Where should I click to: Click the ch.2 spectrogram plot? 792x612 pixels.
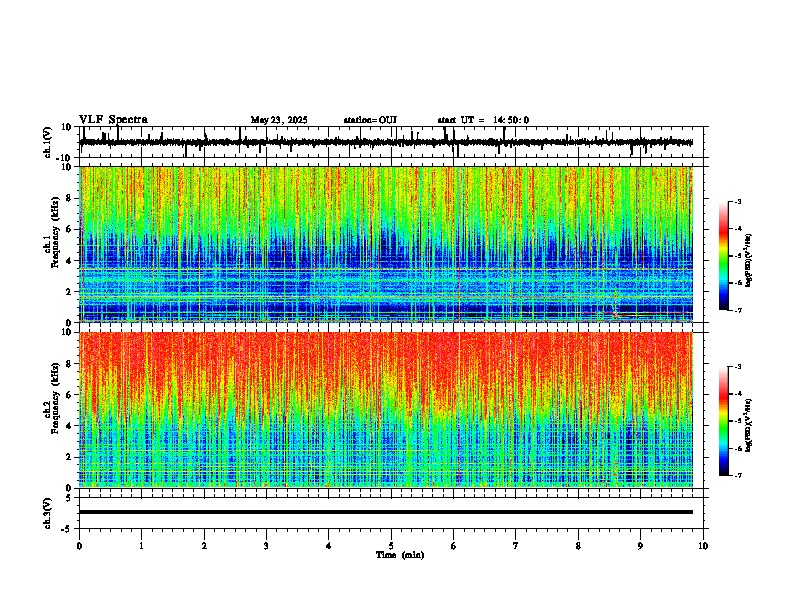coord(386,410)
